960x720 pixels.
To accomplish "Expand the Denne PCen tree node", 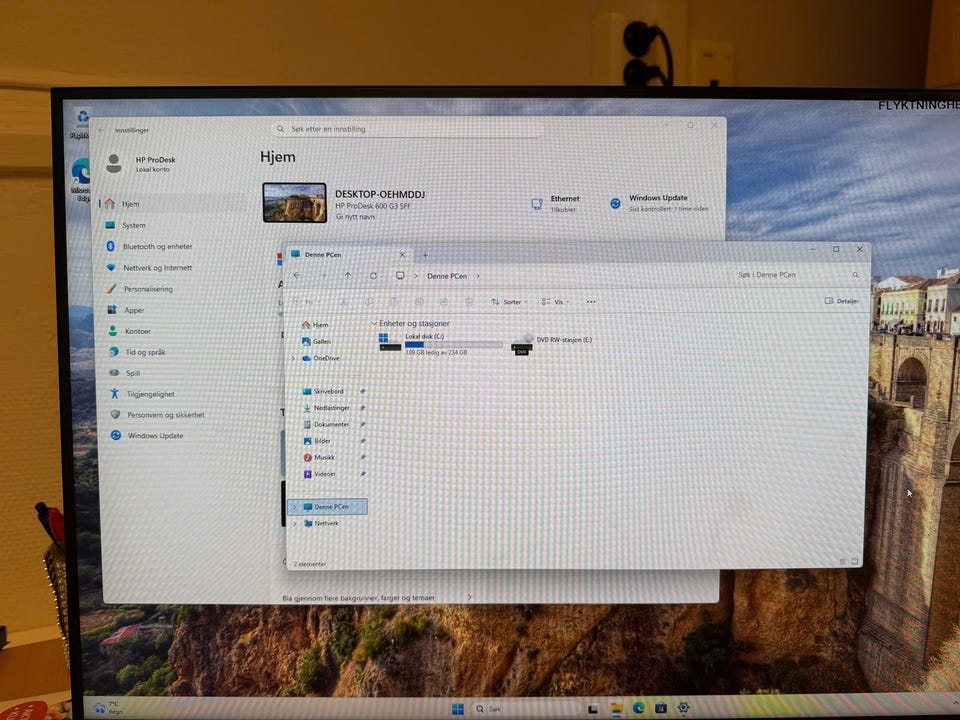I will point(294,507).
